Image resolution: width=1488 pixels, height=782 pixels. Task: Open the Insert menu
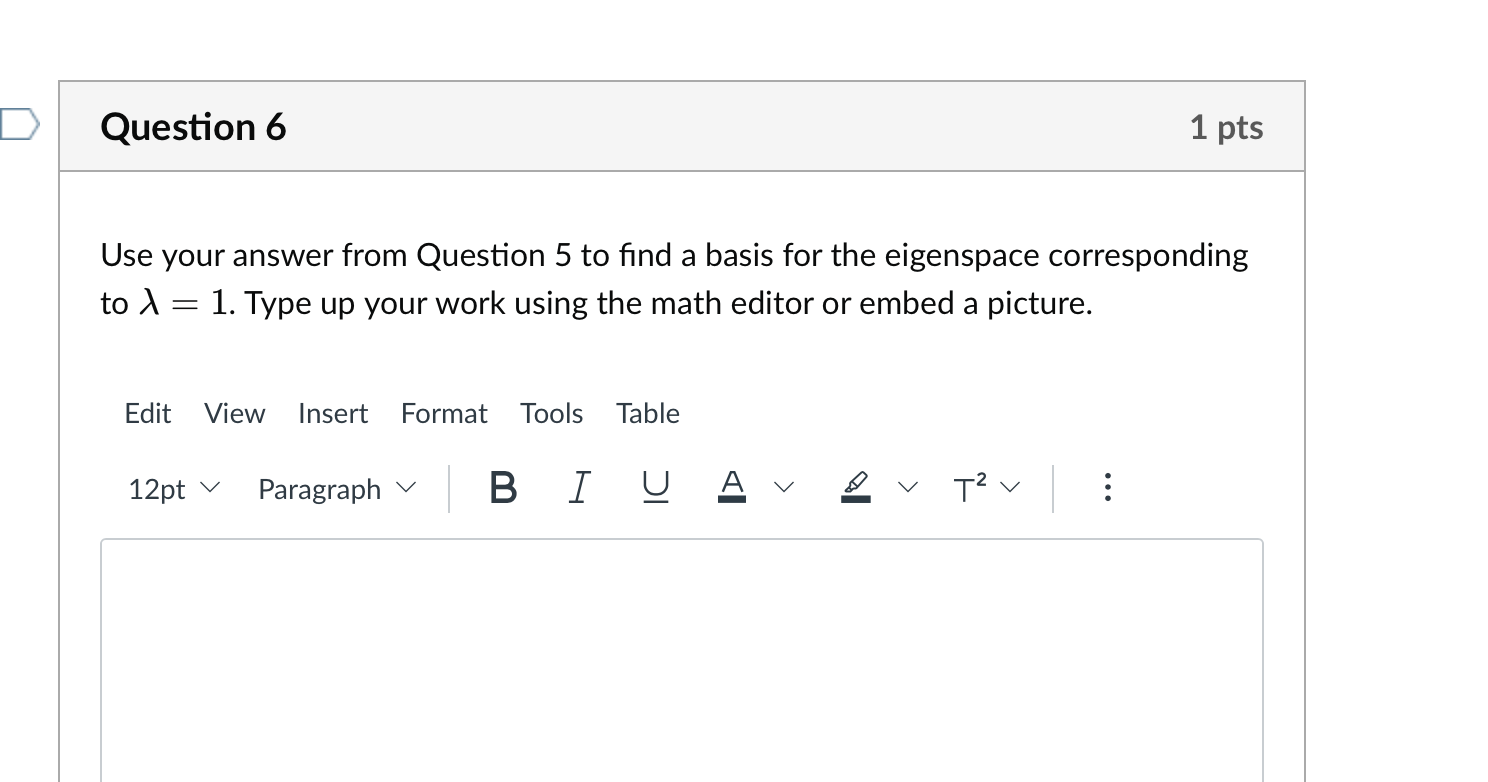333,413
